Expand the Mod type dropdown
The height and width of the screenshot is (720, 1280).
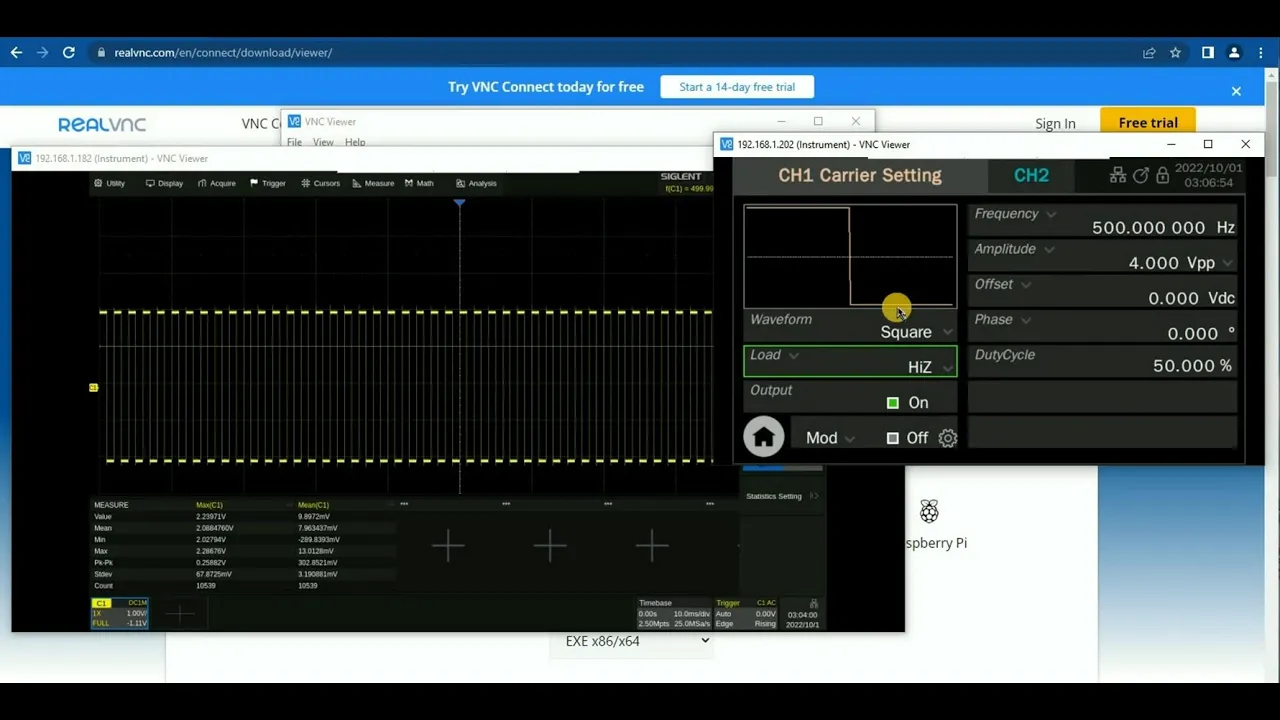click(849, 439)
